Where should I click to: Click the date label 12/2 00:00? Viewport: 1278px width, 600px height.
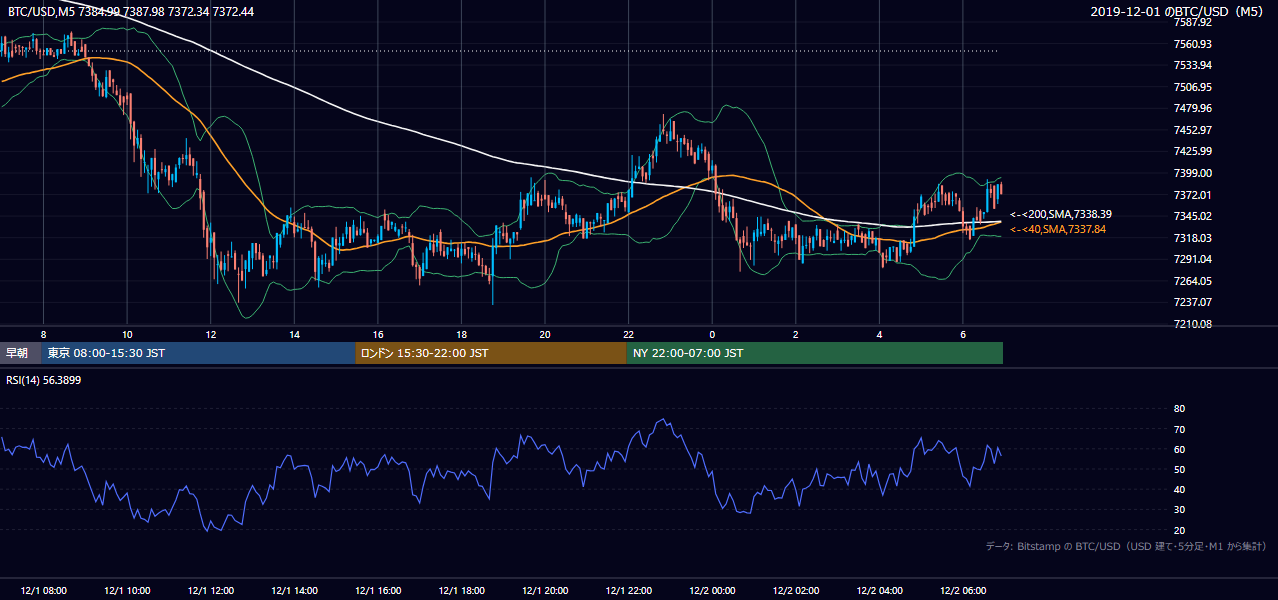point(712,591)
